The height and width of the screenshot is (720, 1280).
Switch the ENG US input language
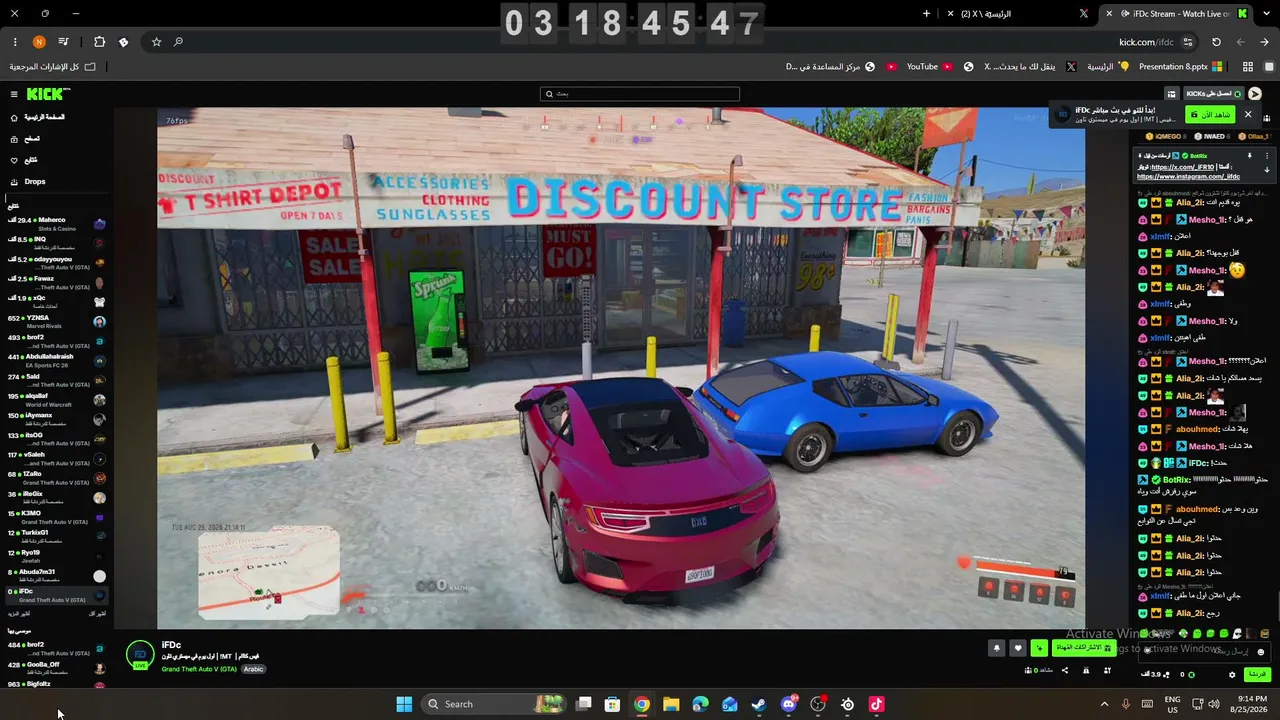tap(1173, 704)
